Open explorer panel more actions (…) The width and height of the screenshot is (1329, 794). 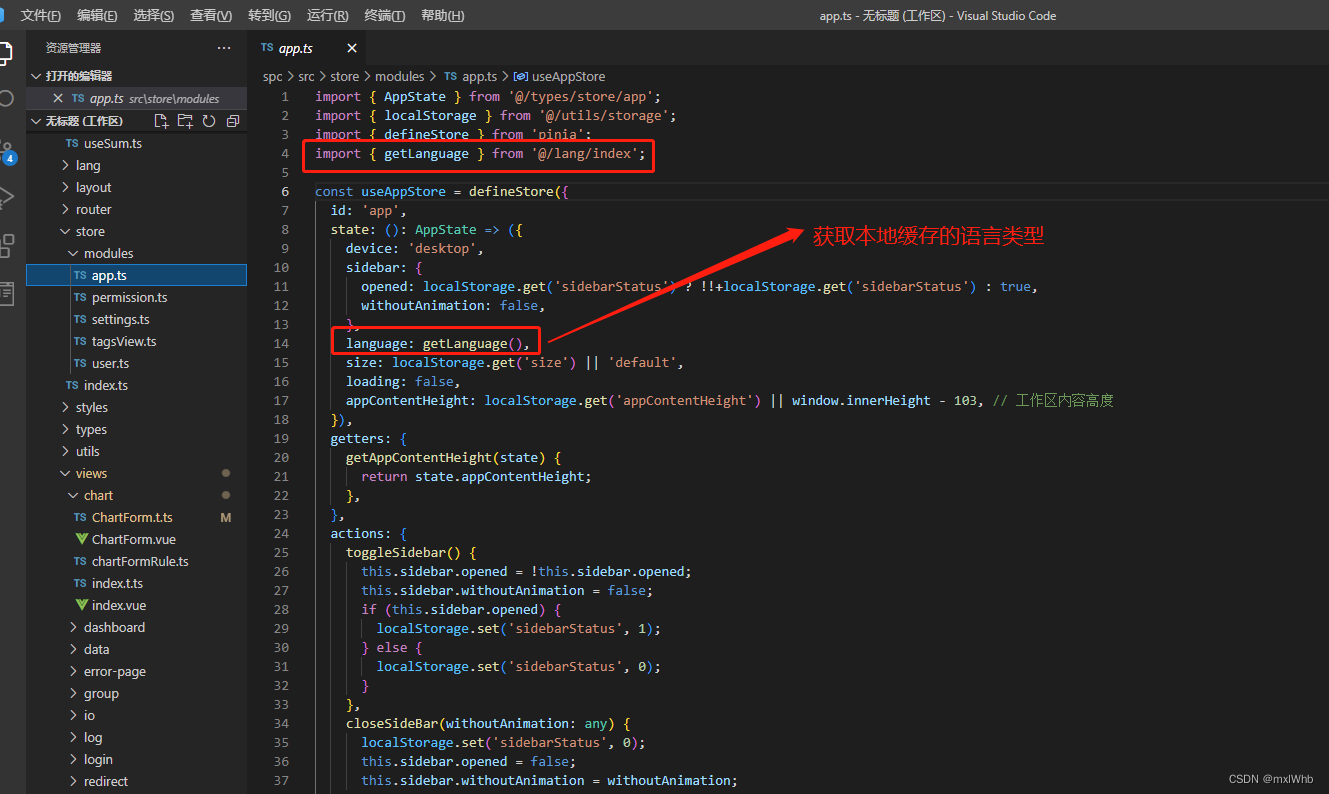tap(224, 48)
